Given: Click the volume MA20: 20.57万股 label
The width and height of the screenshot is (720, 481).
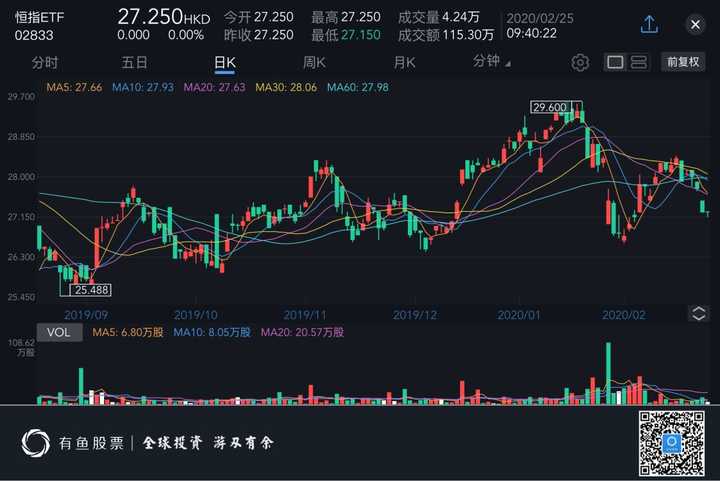Looking at the screenshot, I should pyautogui.click(x=302, y=332).
